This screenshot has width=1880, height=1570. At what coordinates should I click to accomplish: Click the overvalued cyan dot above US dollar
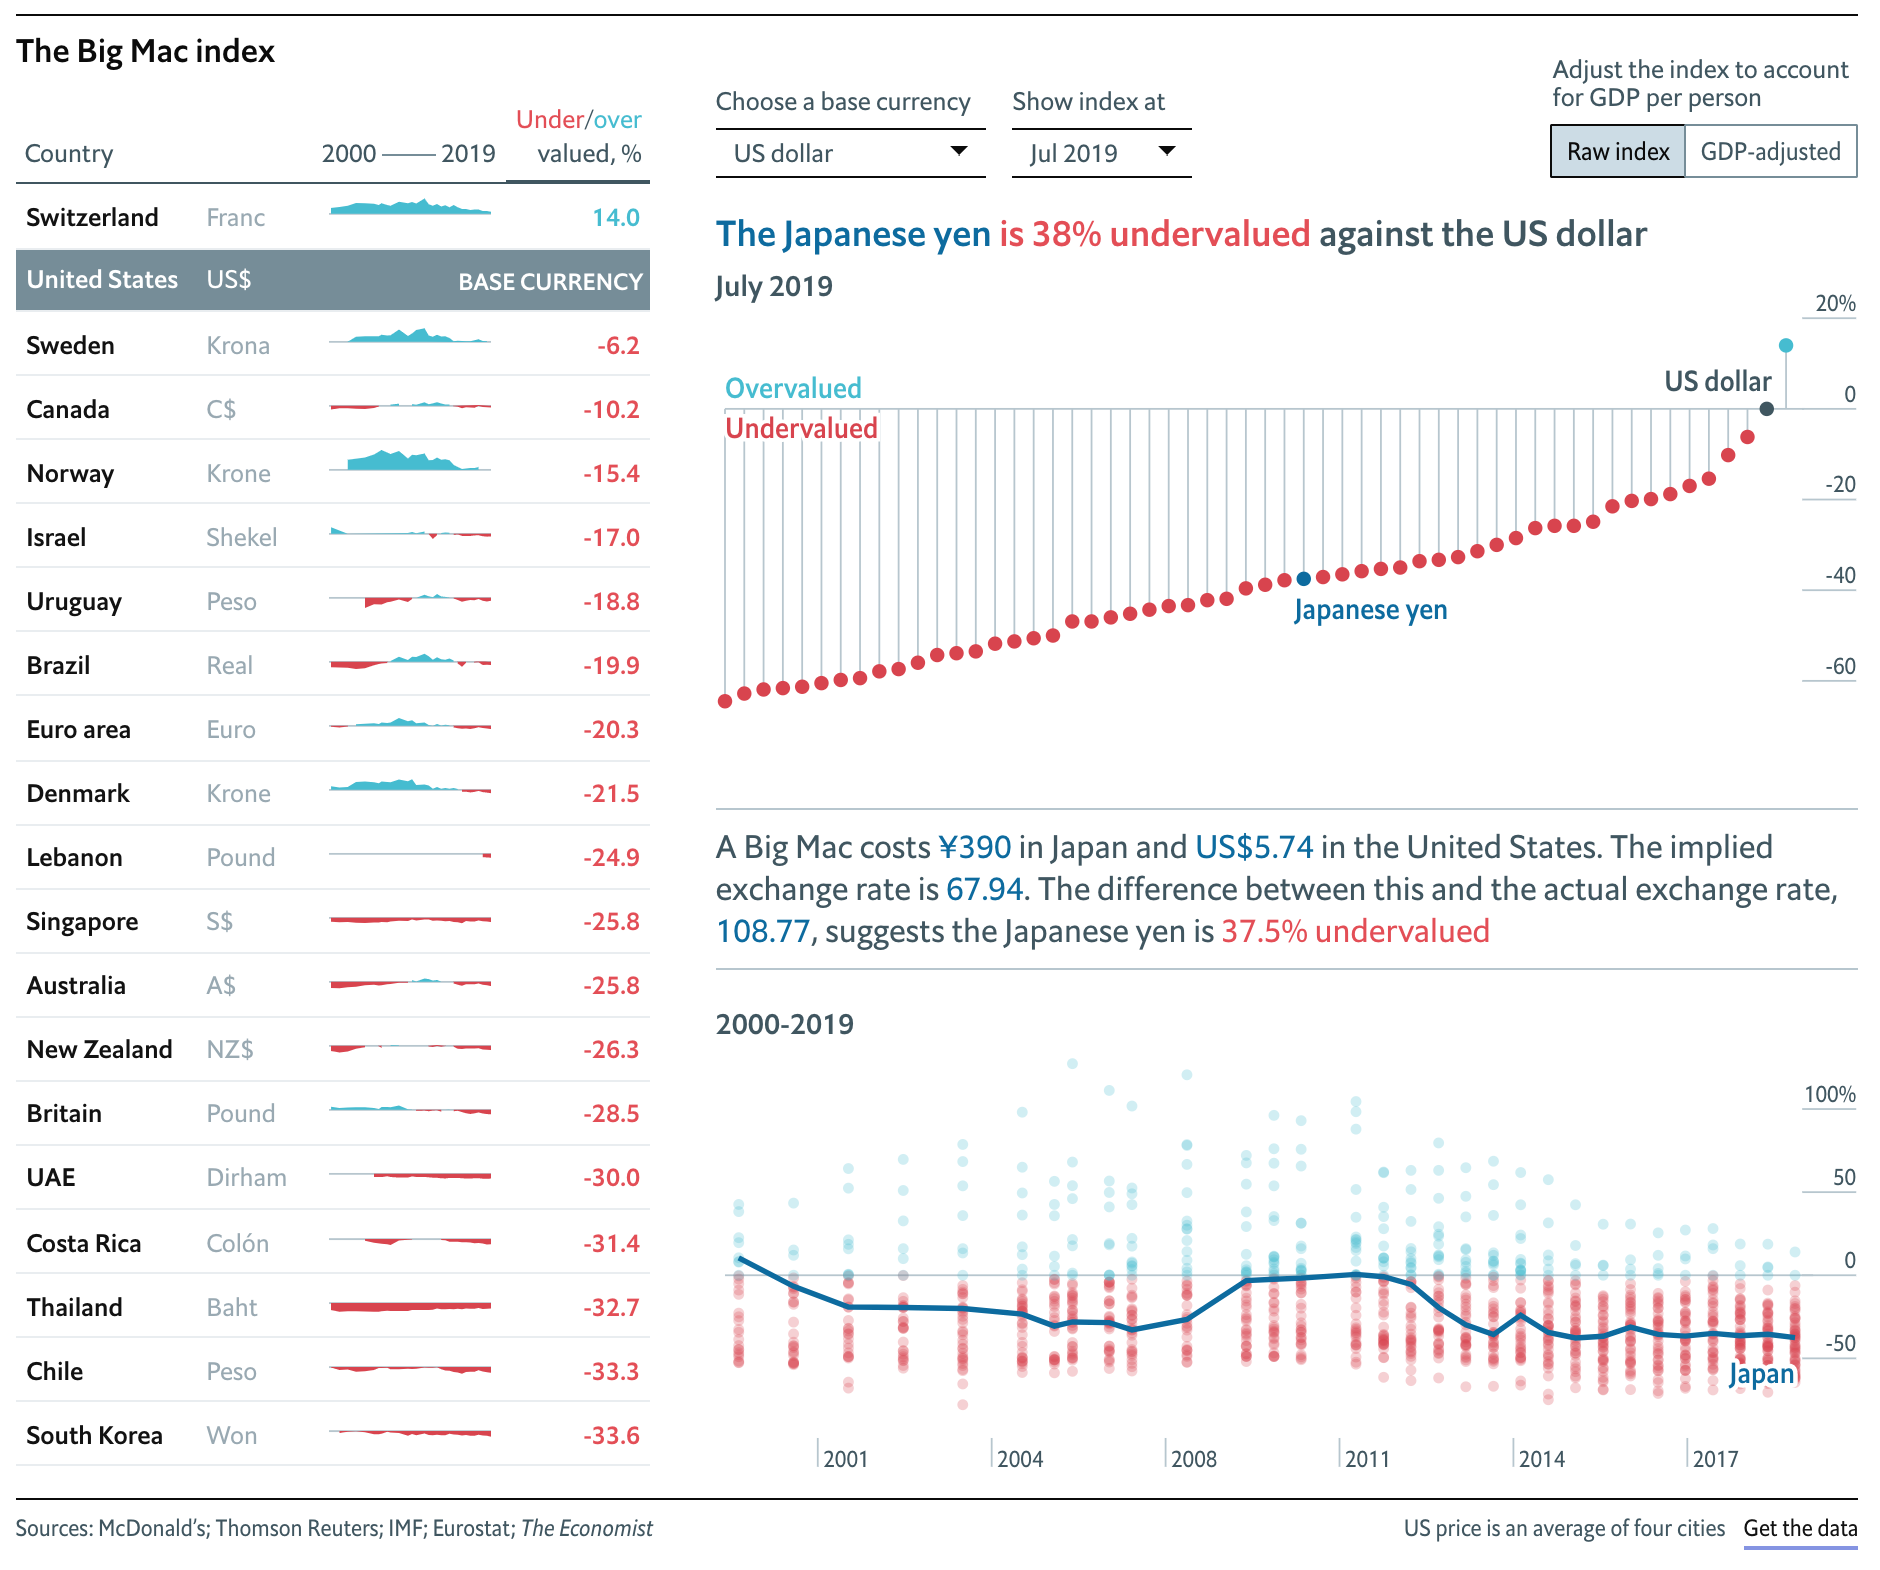click(x=1786, y=345)
